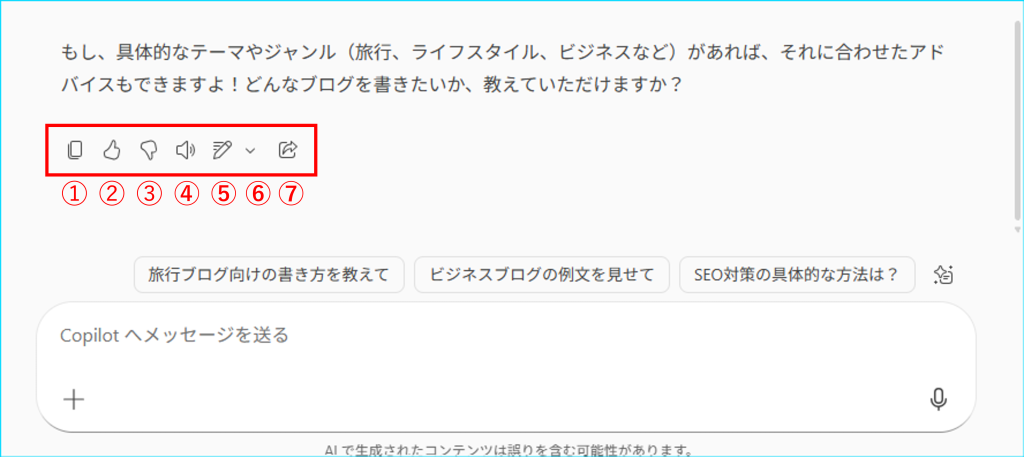This screenshot has height=457, width=1024.
Task: Click the red circled number ⑦ label
Action: tap(291, 193)
